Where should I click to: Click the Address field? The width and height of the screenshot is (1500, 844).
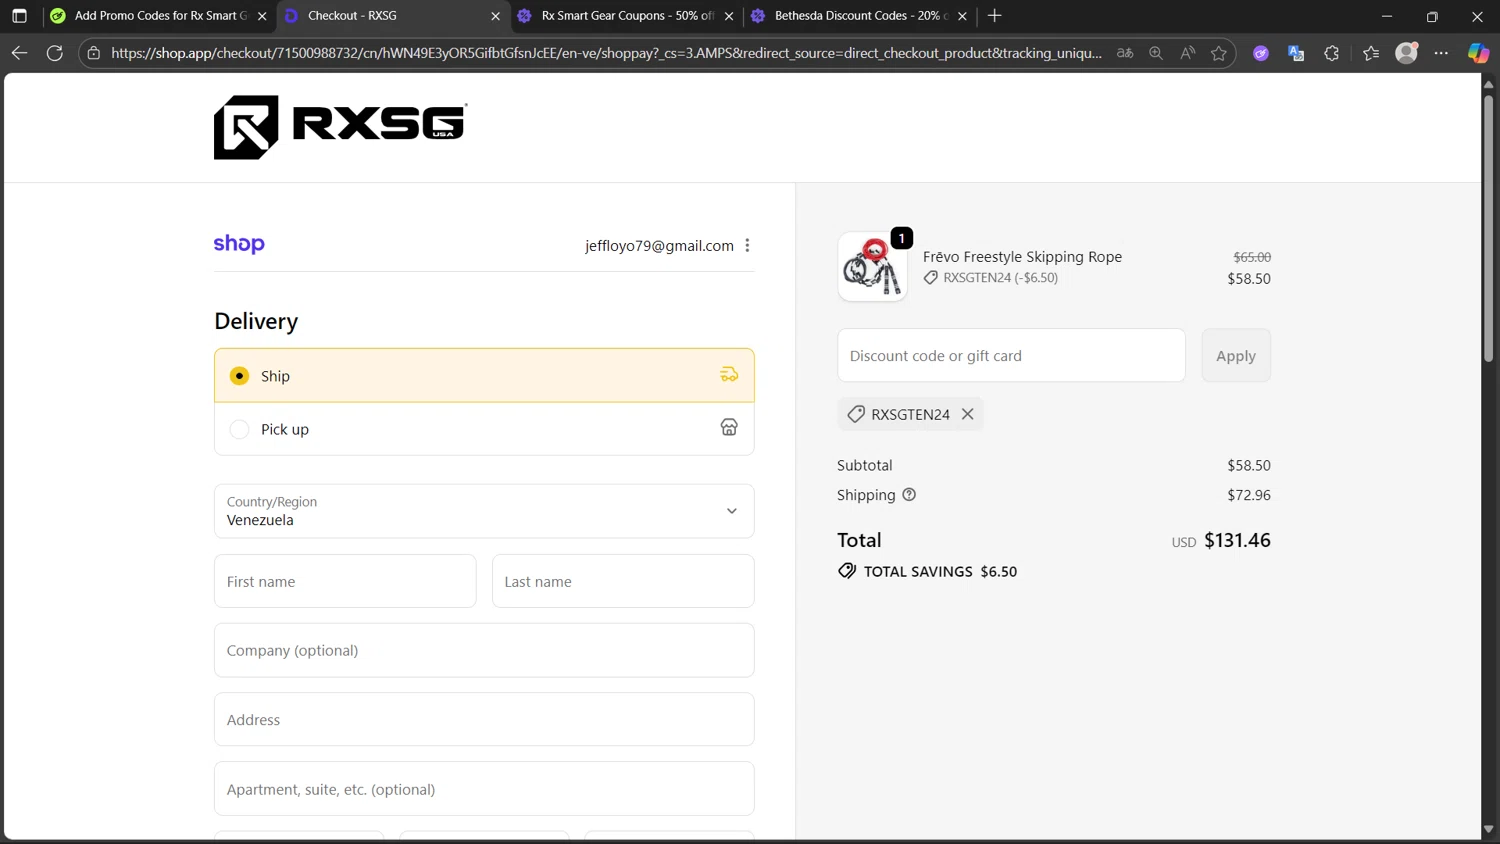pyautogui.click(x=484, y=719)
